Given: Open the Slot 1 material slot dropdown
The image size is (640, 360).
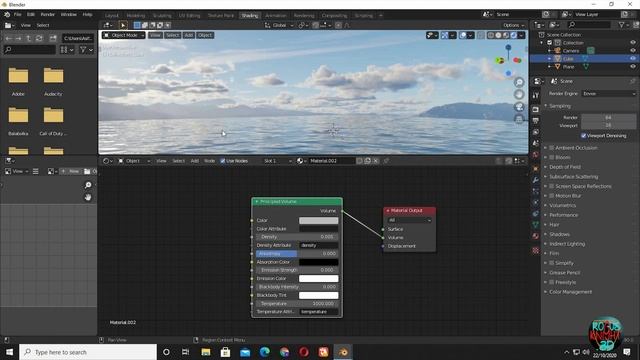Looking at the screenshot, I should click(278, 161).
